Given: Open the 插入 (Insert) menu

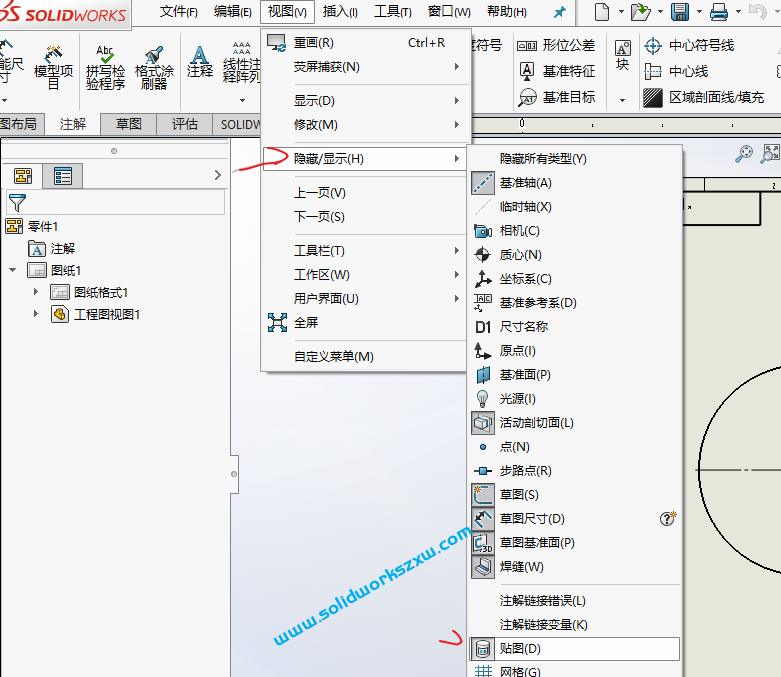Looking at the screenshot, I should point(340,12).
